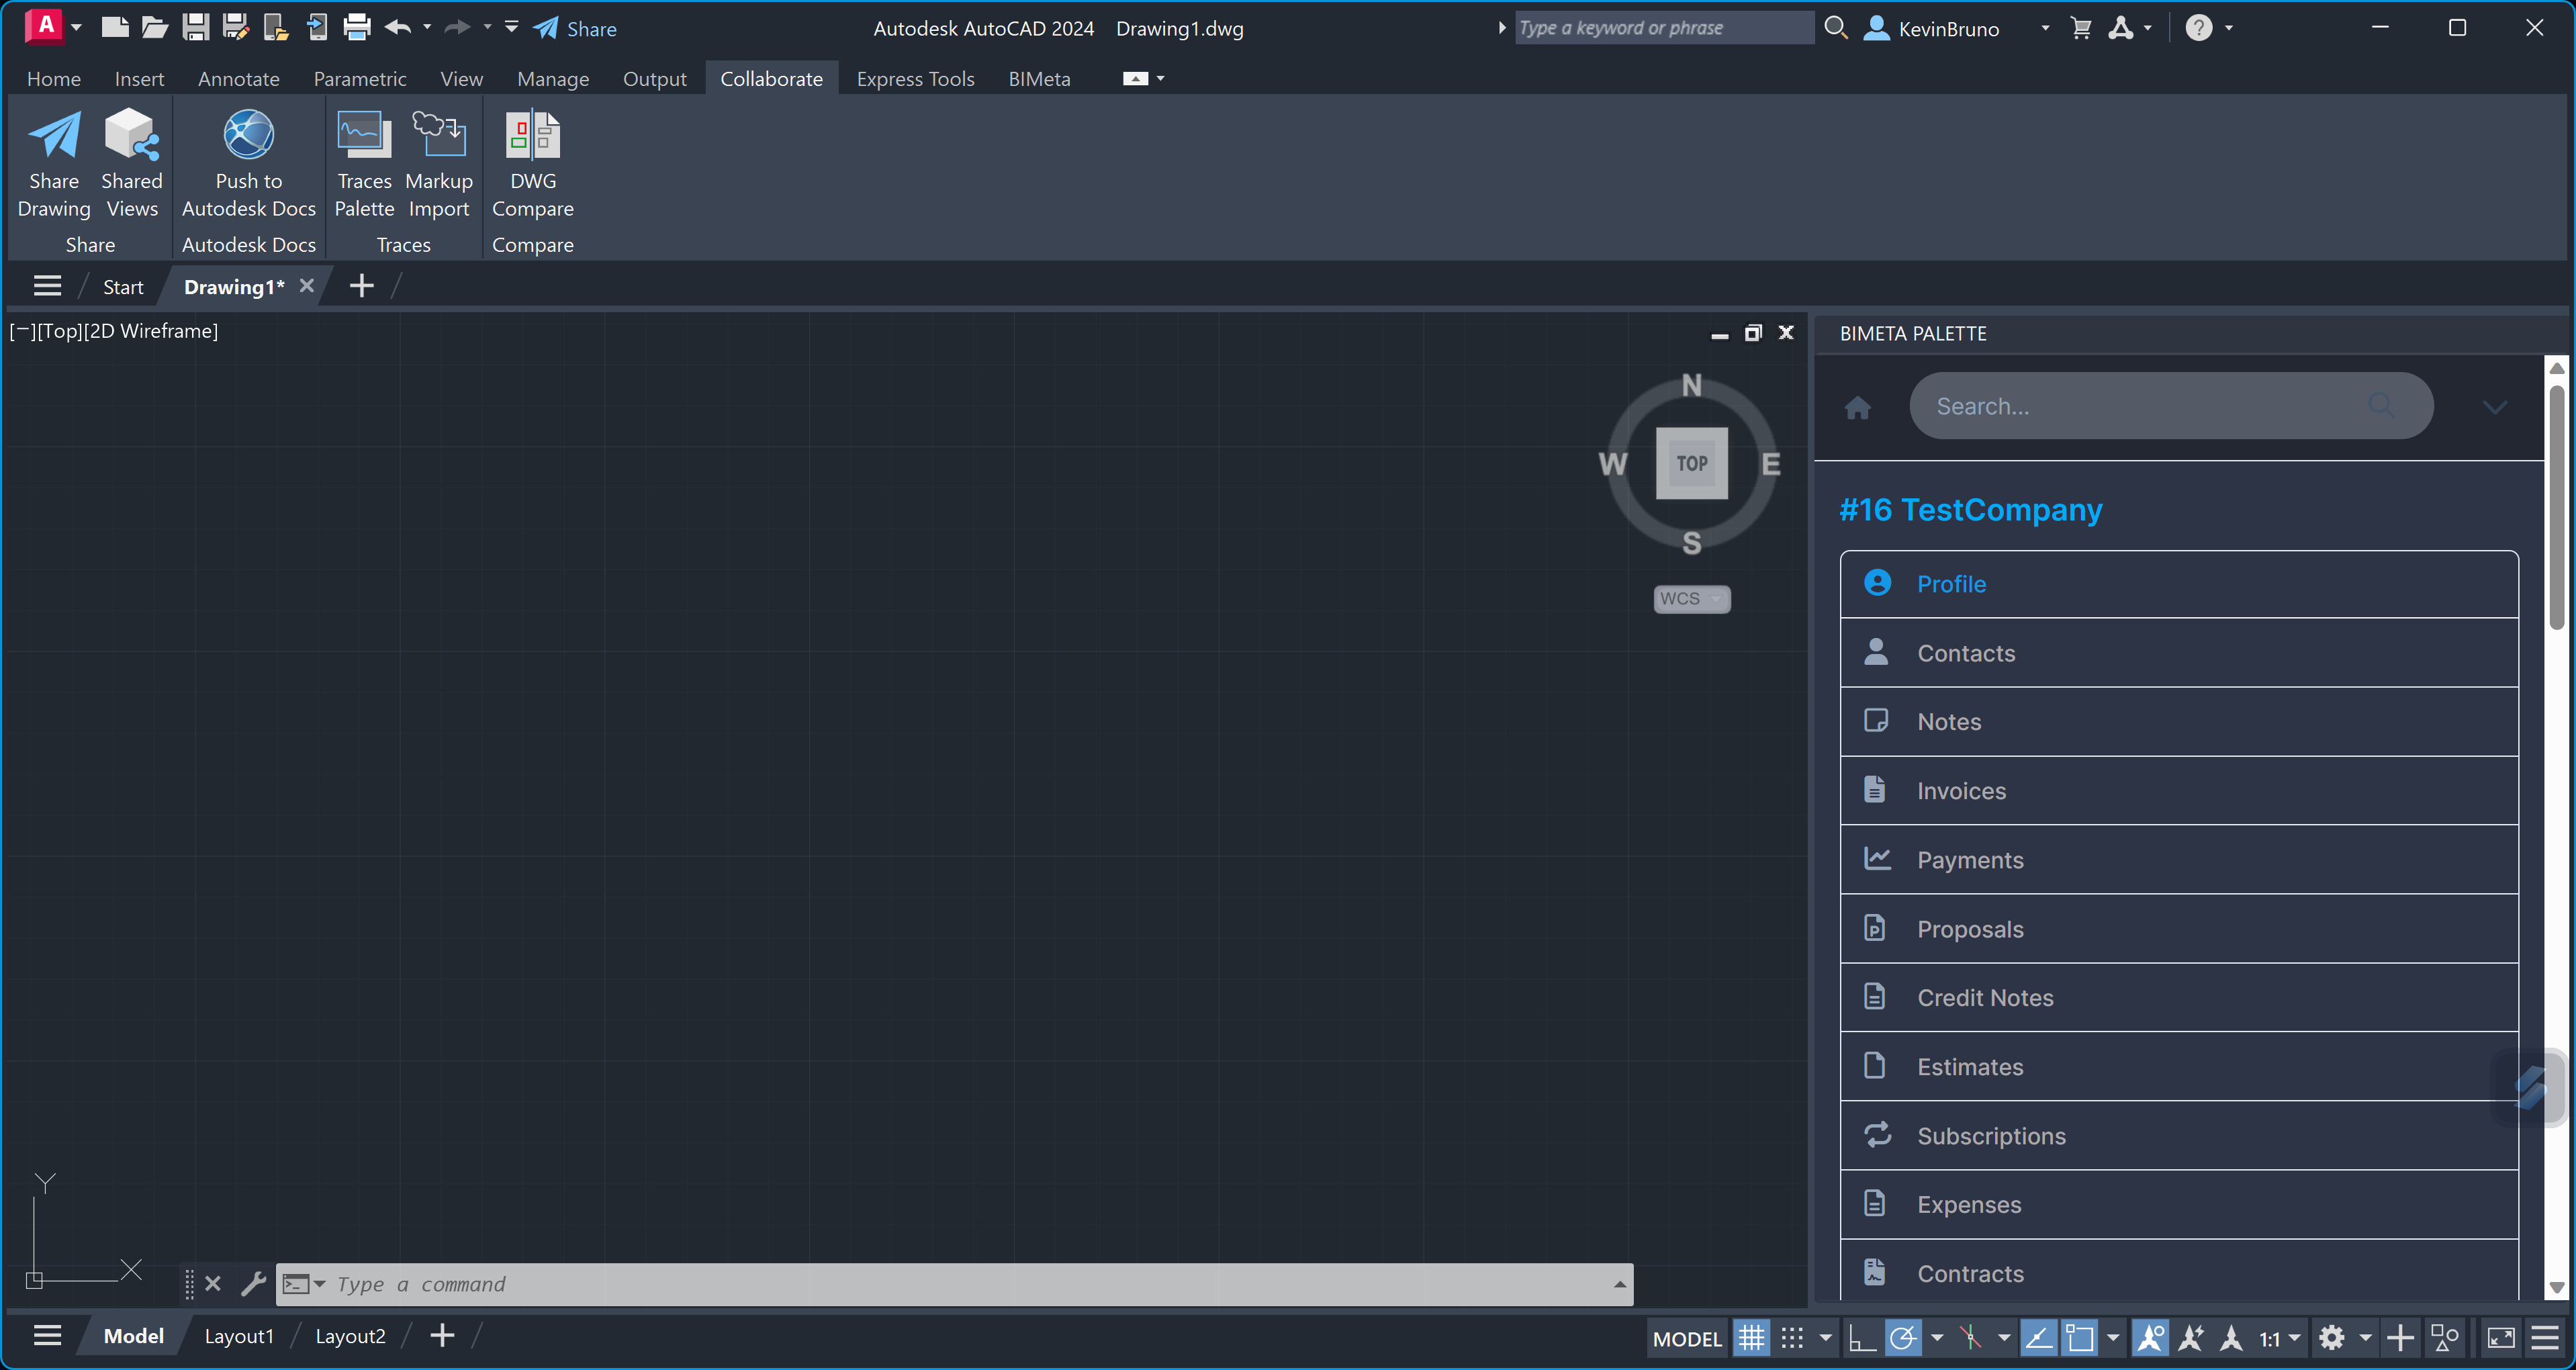Click the Markup Import tool

pyautogui.click(x=439, y=164)
